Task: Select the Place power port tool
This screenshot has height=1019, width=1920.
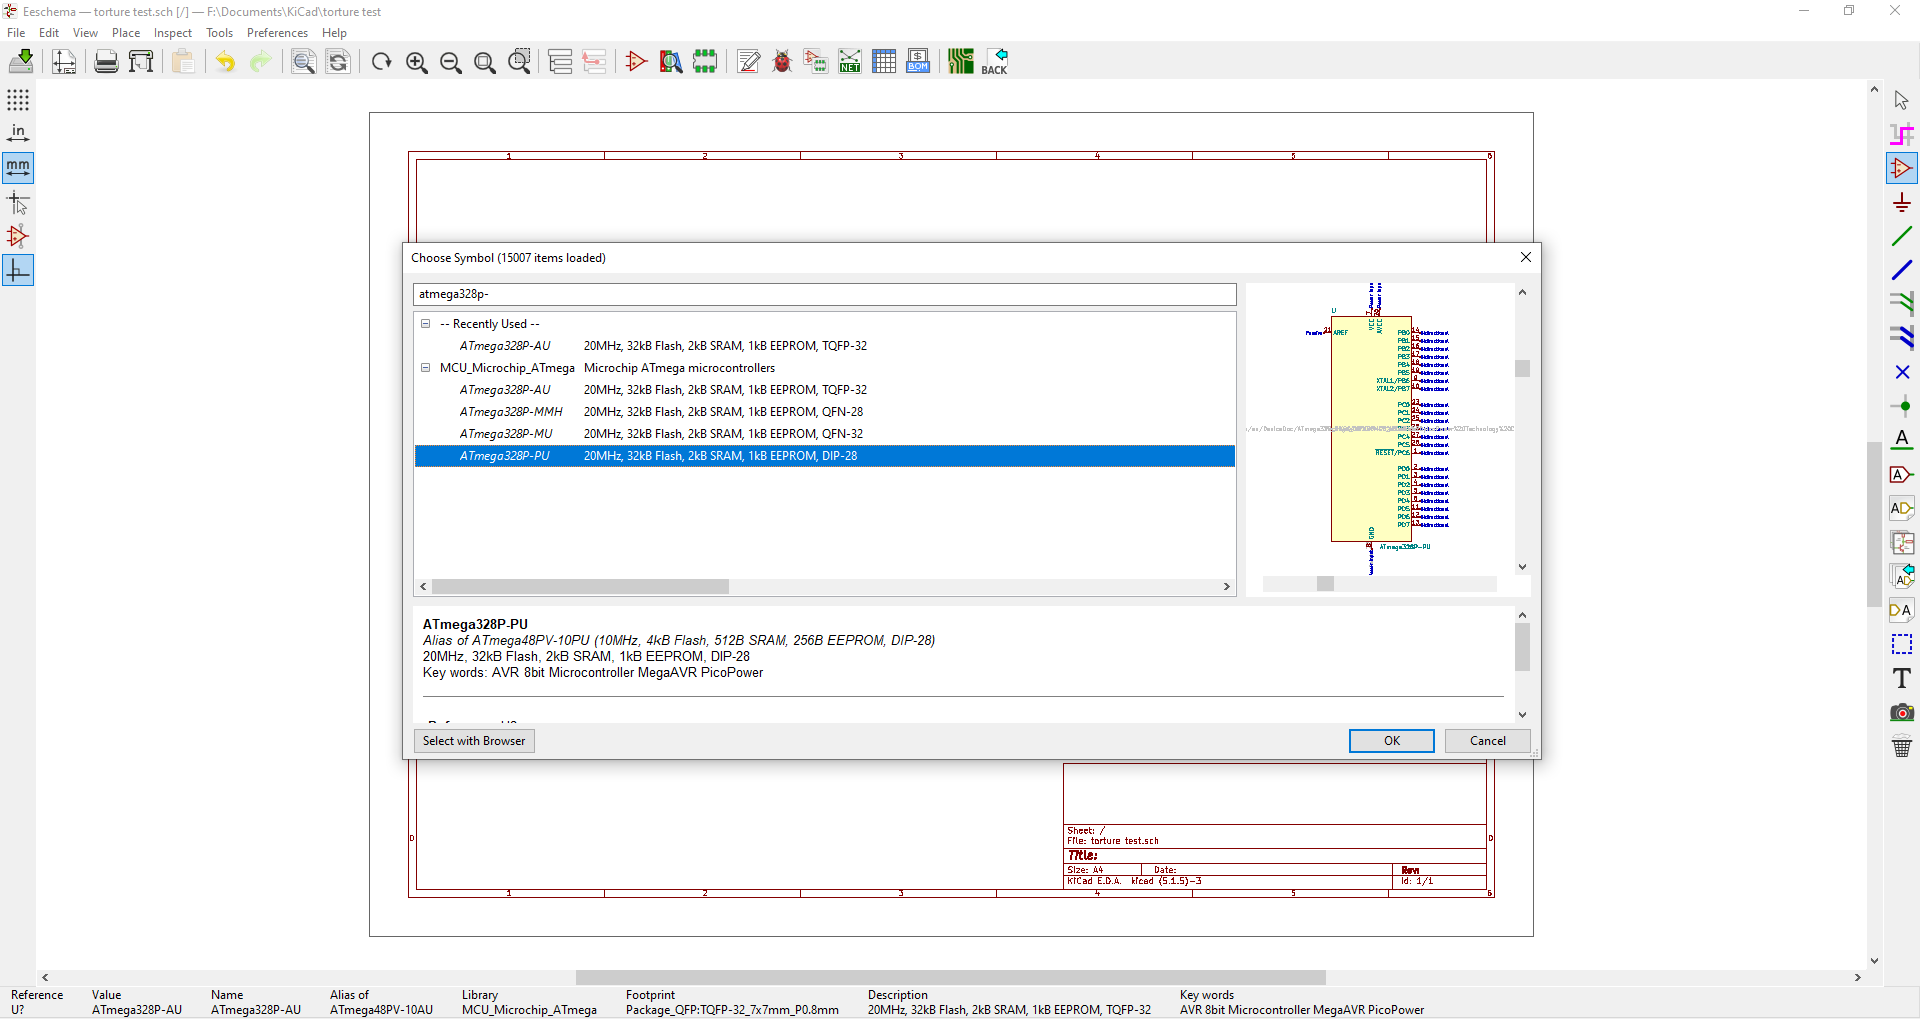Action: coord(1902,203)
